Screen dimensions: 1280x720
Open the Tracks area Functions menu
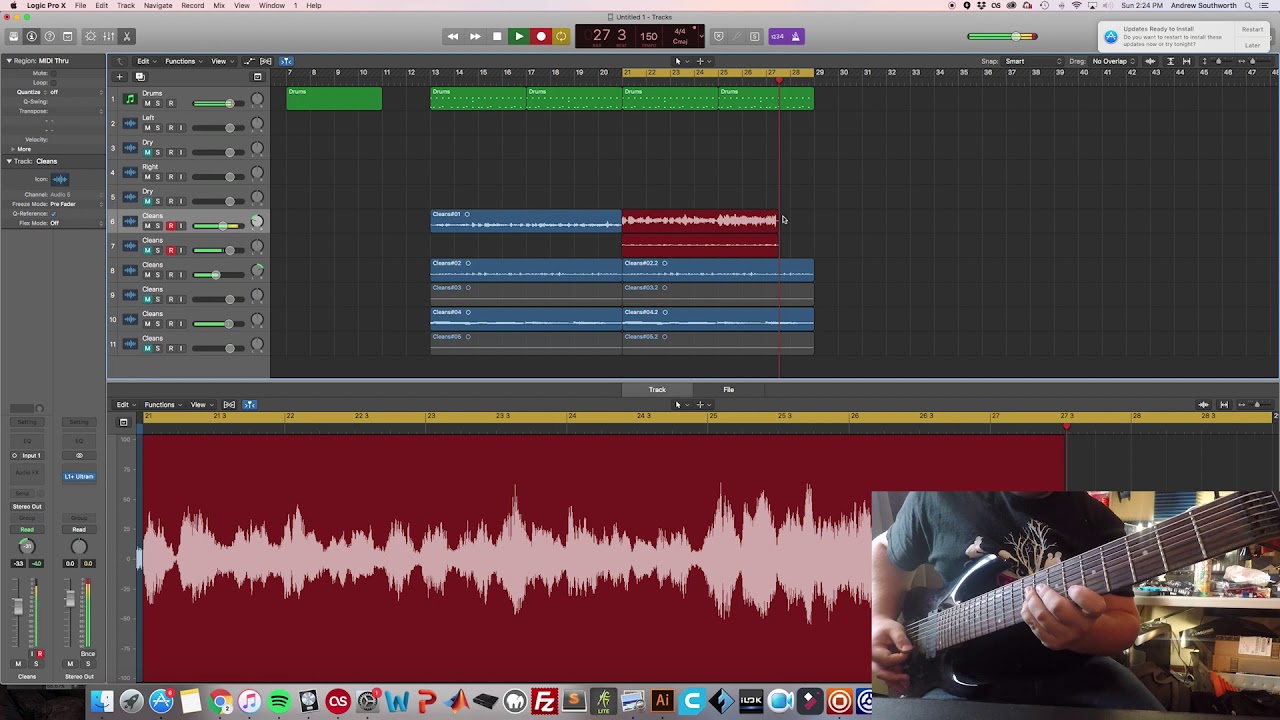(x=183, y=61)
